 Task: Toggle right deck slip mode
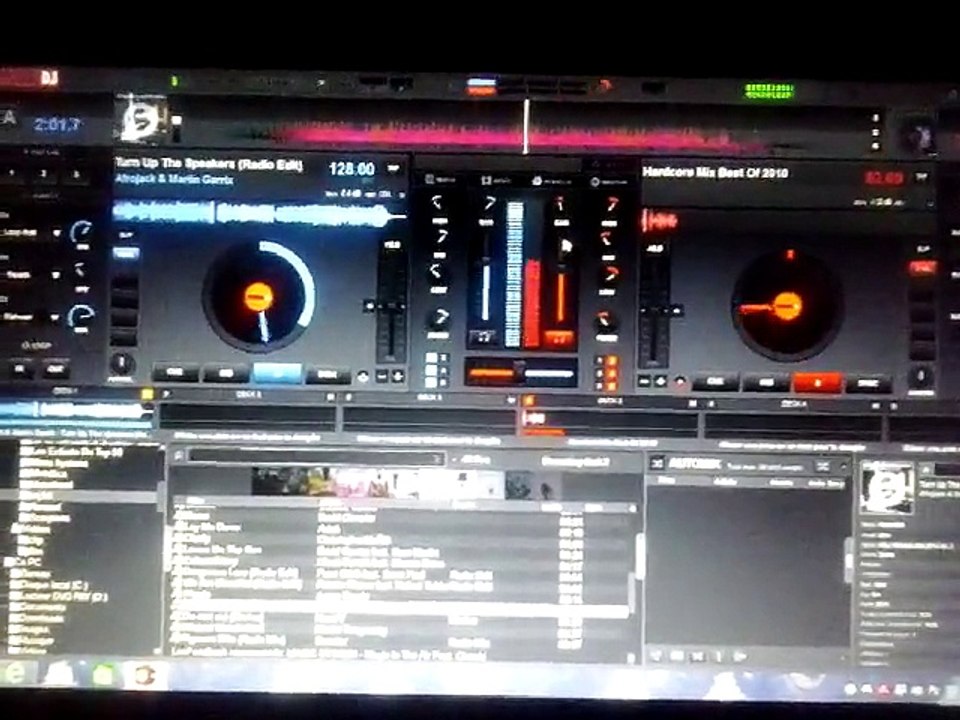(x=923, y=249)
